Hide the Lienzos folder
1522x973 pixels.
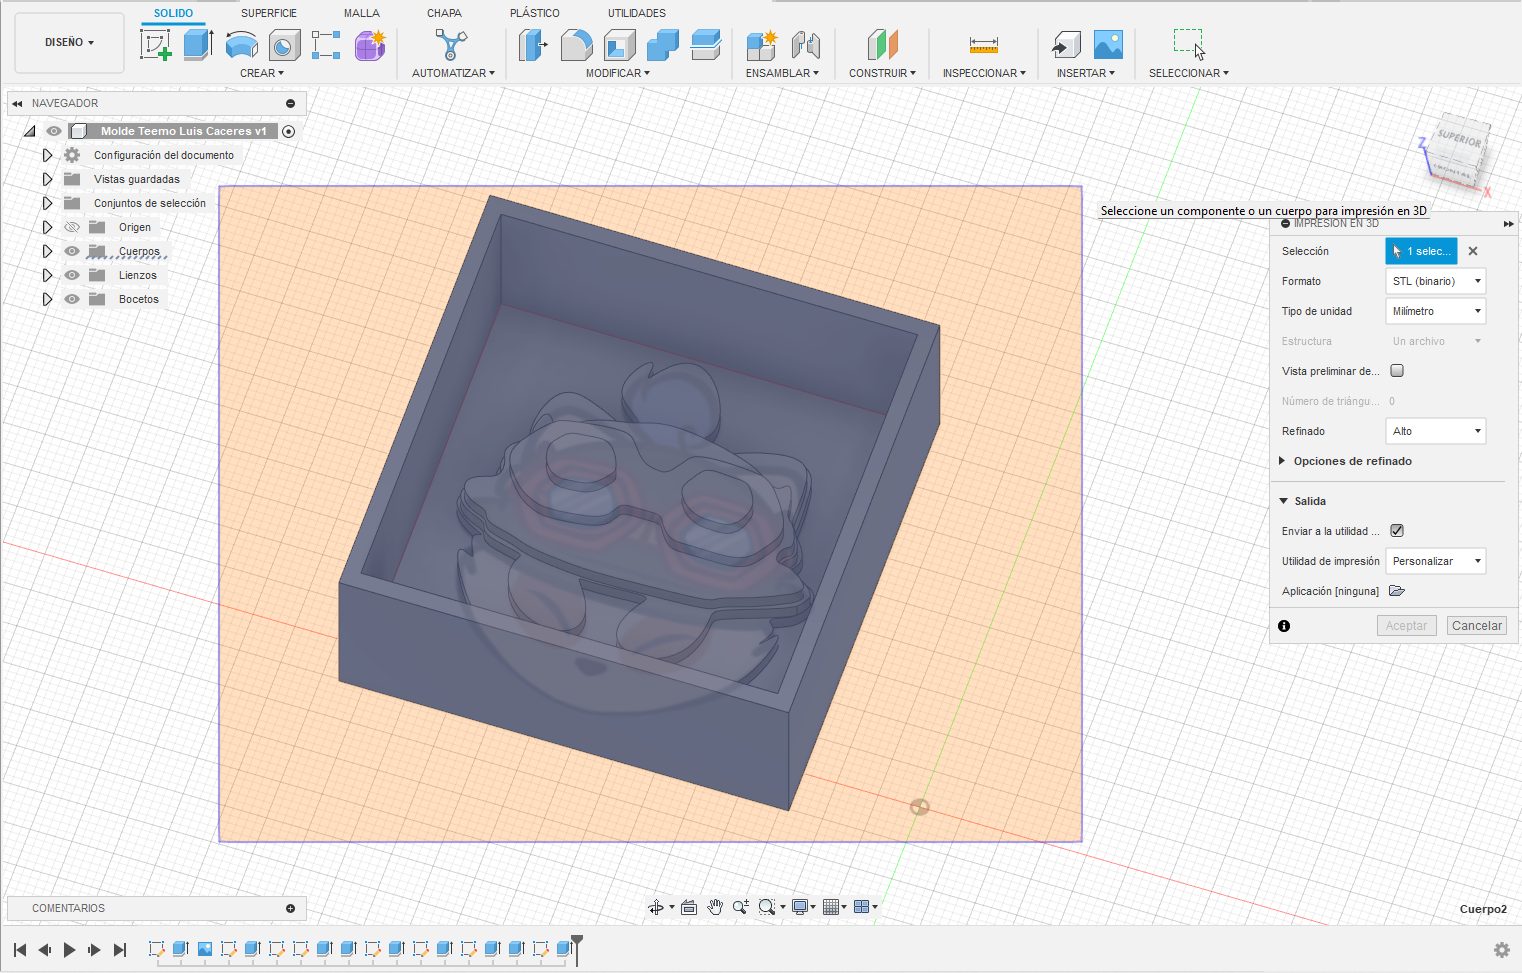[x=72, y=275]
